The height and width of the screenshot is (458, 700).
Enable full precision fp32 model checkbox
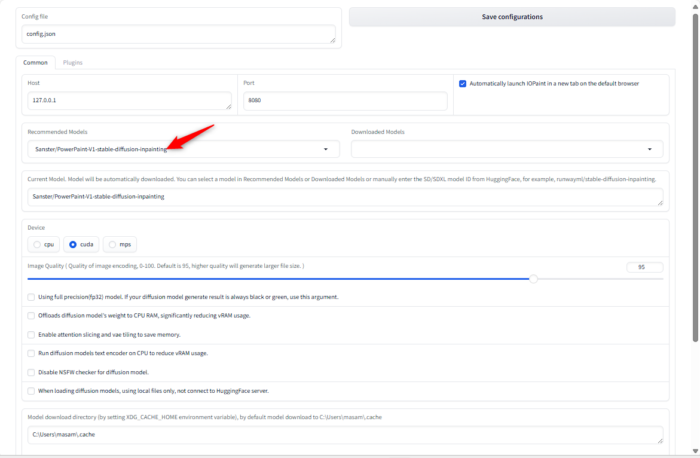[x=31, y=297]
